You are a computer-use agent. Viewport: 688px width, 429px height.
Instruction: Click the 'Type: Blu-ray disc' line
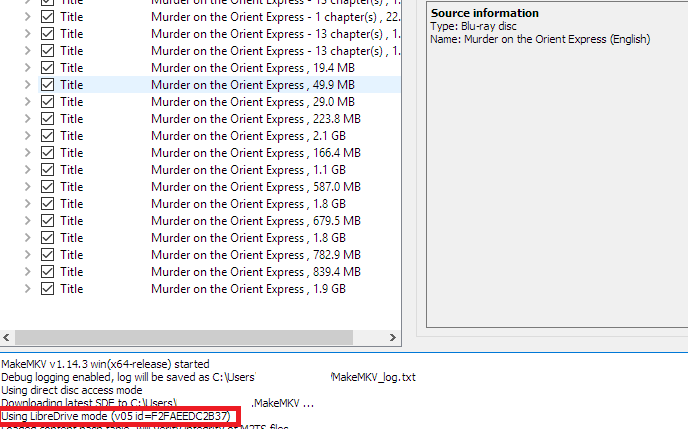473,26
